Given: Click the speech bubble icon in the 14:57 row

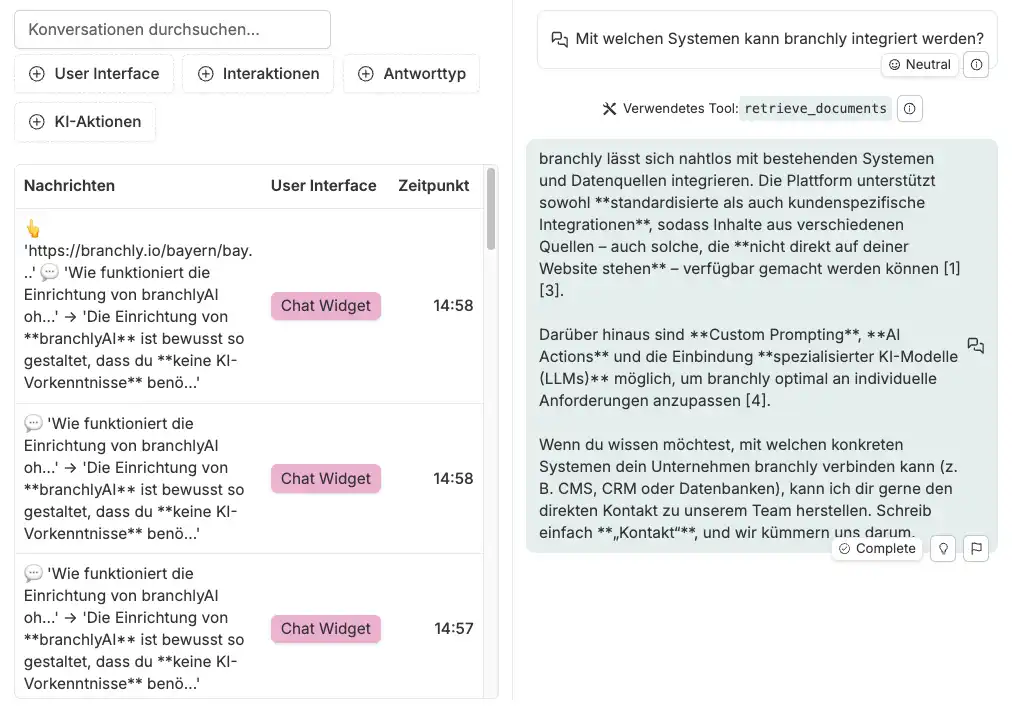Looking at the screenshot, I should (33, 574).
